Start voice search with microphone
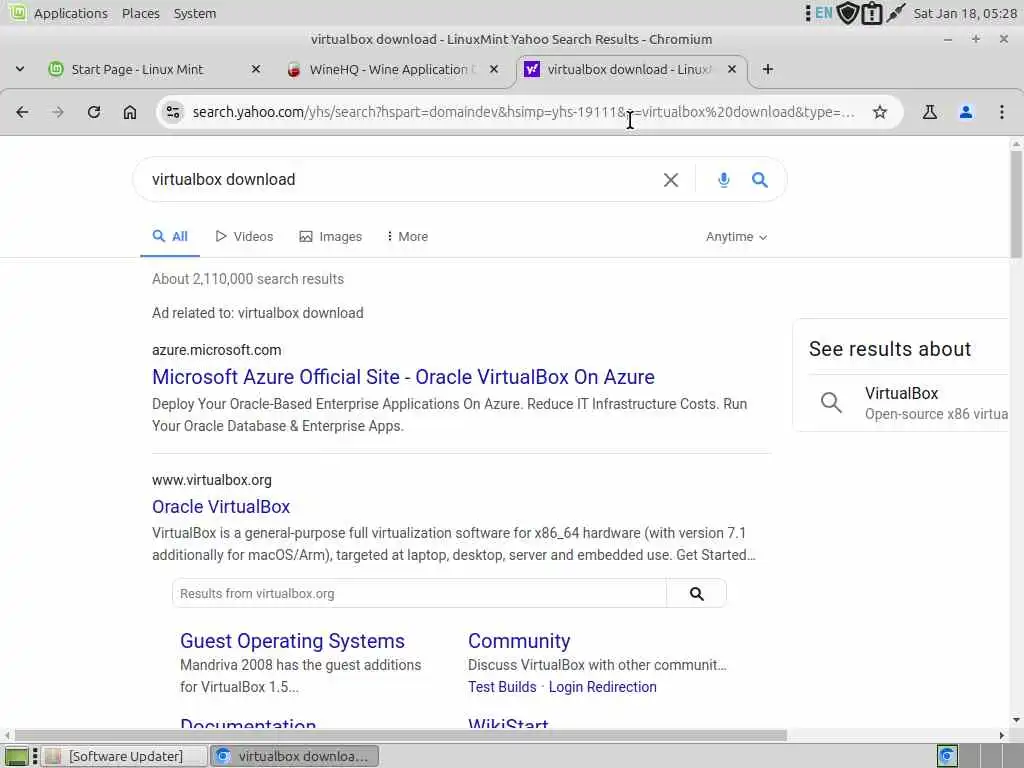This screenshot has width=1024, height=768. click(724, 180)
